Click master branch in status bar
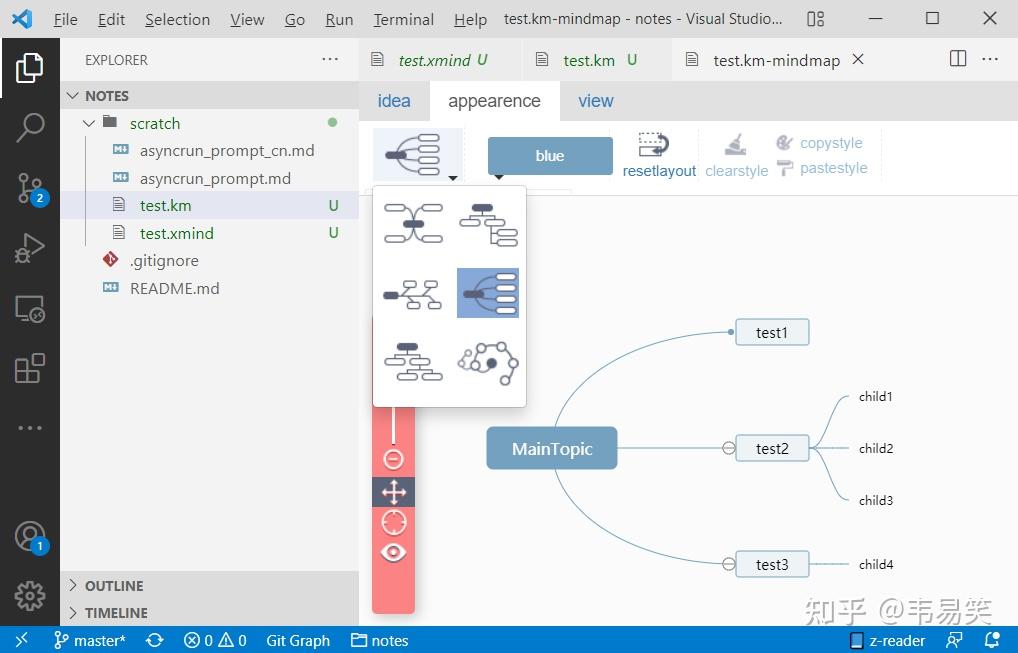Image resolution: width=1018 pixels, height=653 pixels. pyautogui.click(x=90, y=641)
